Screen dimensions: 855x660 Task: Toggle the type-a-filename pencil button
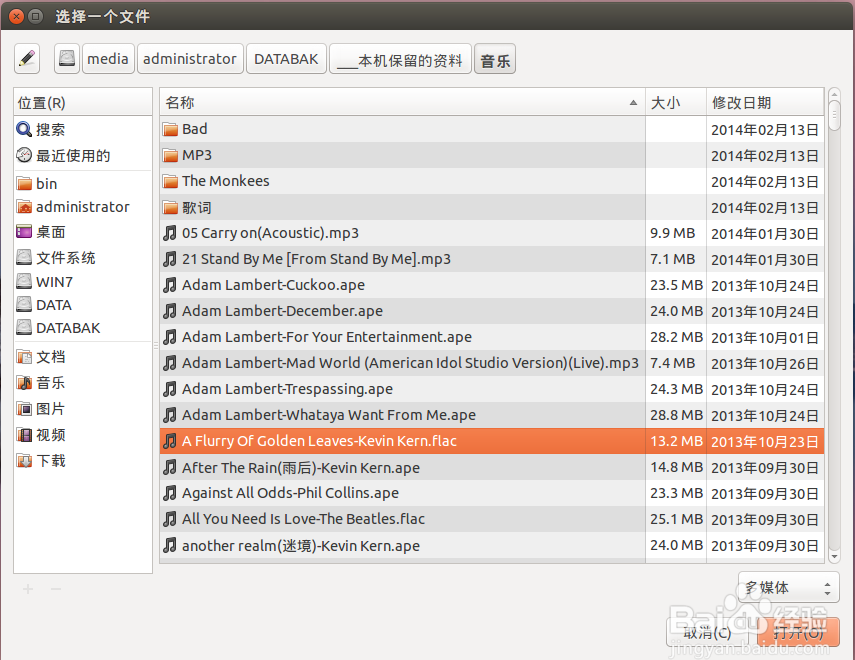click(27, 58)
